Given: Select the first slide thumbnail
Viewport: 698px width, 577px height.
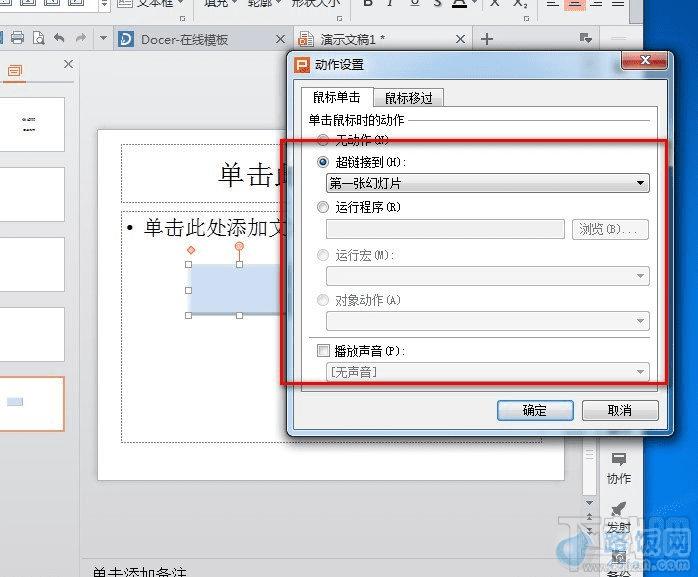Looking at the screenshot, I should [x=30, y=124].
